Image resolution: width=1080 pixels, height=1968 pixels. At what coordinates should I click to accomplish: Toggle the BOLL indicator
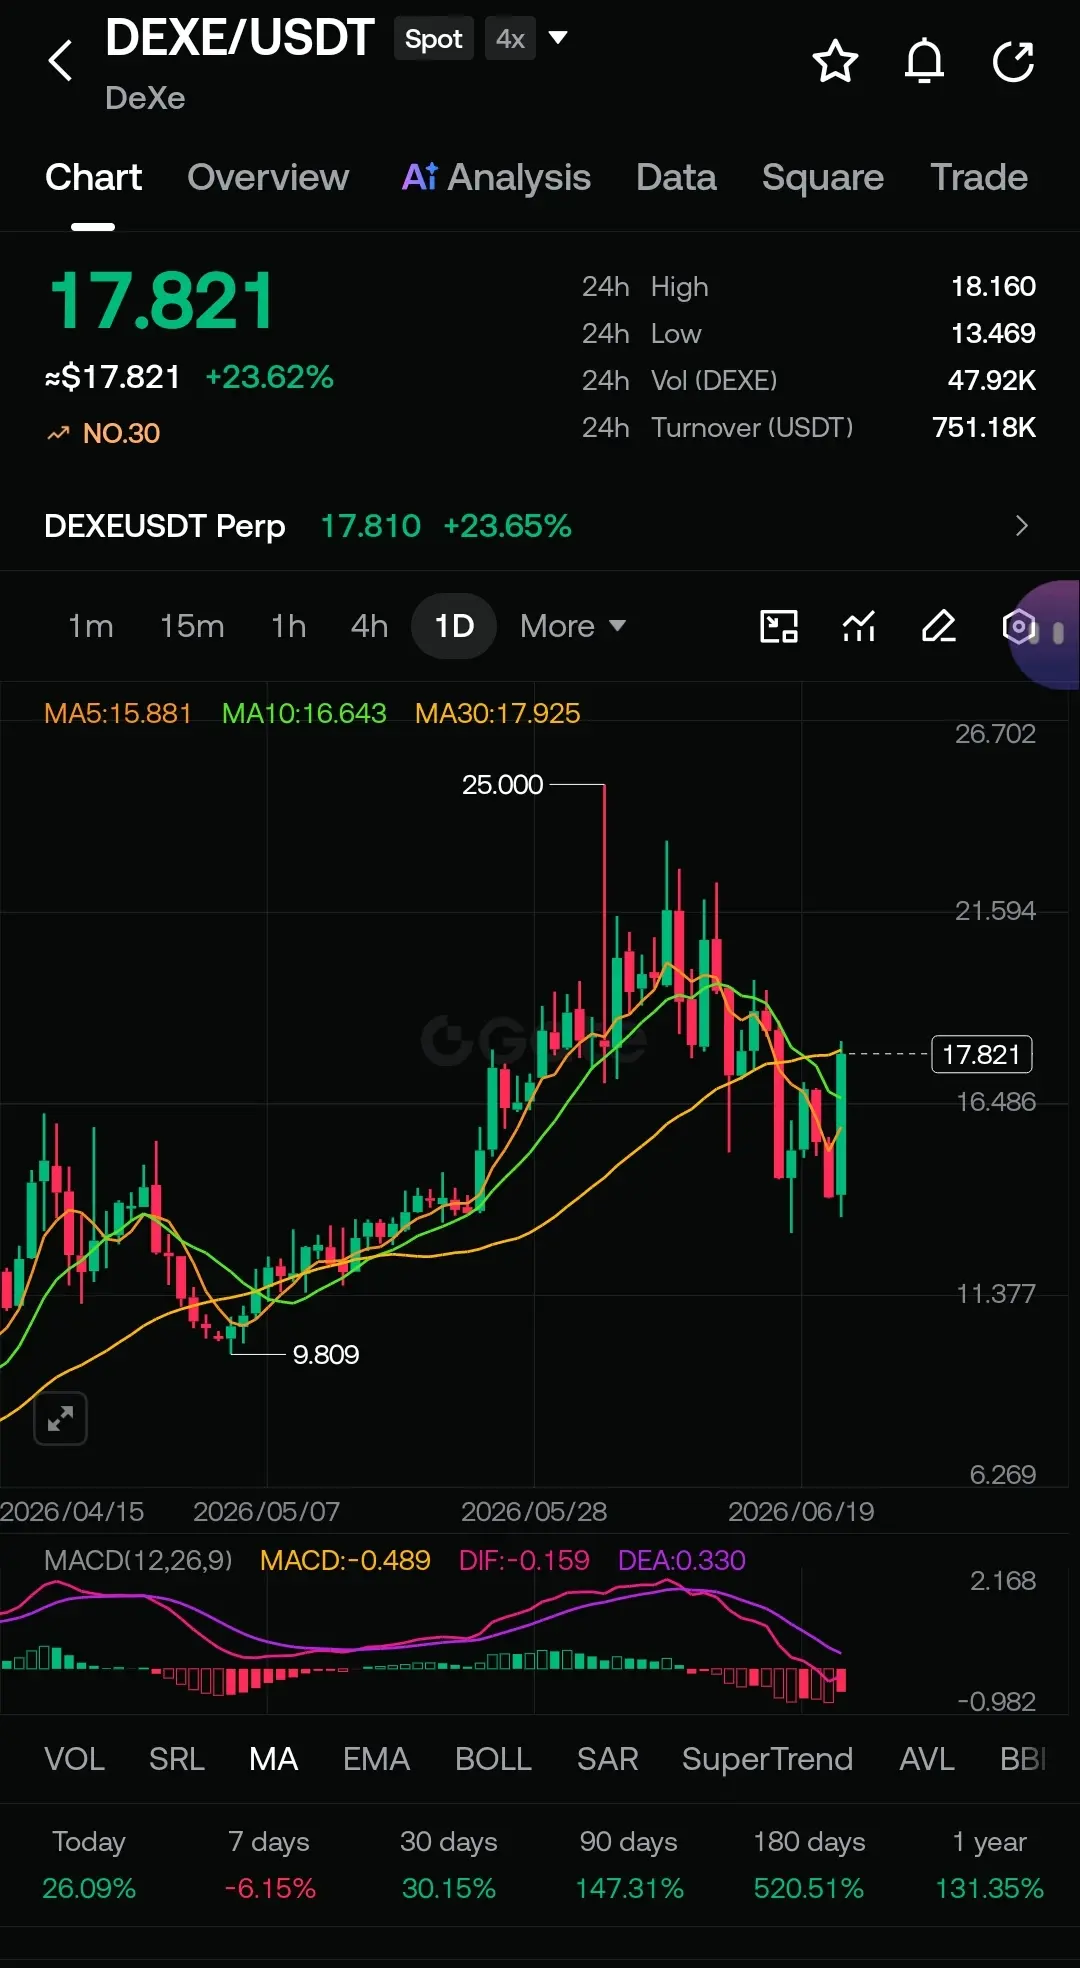click(493, 1759)
